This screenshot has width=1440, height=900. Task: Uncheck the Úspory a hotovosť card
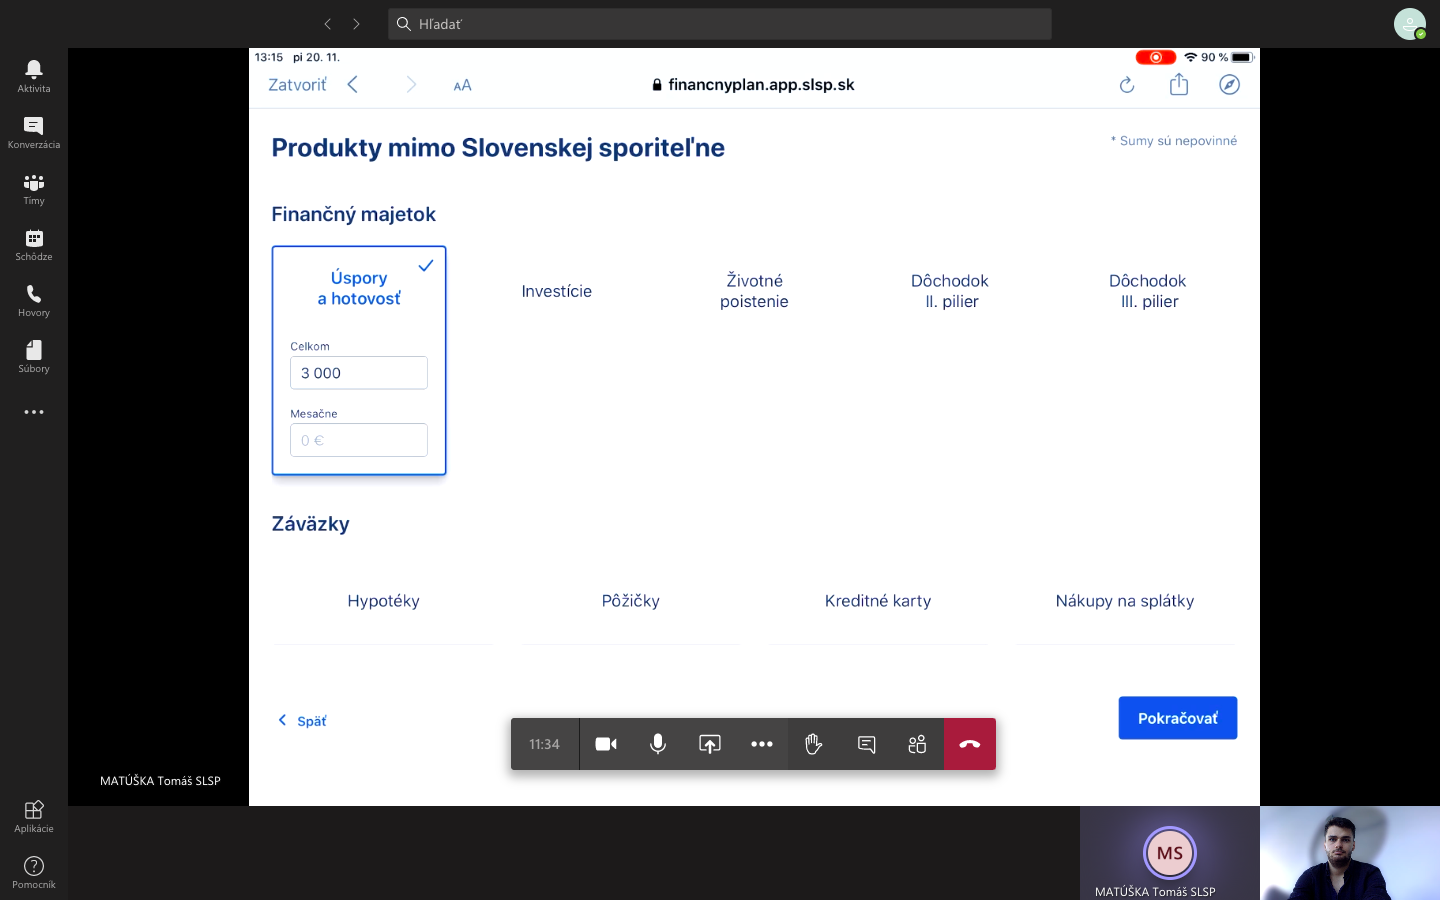(x=425, y=266)
